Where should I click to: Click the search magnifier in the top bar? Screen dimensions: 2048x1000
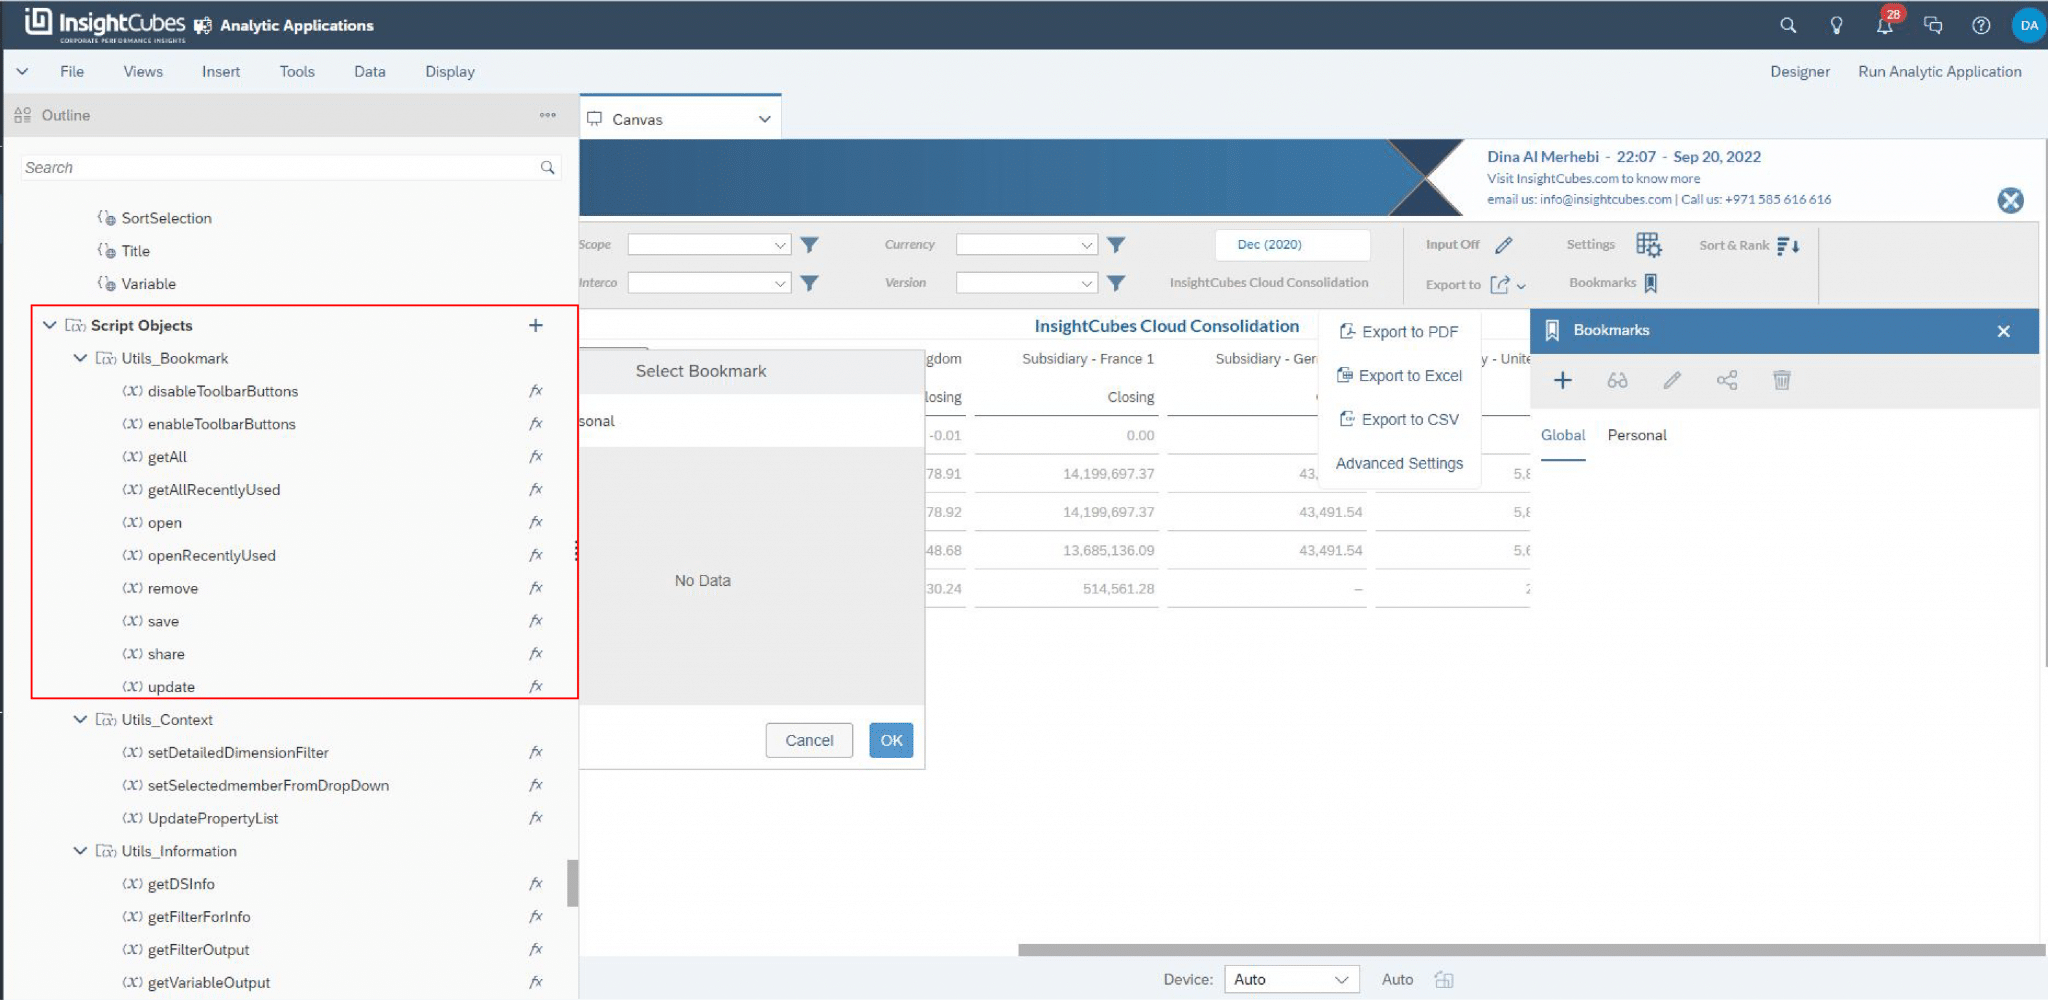tap(1788, 25)
